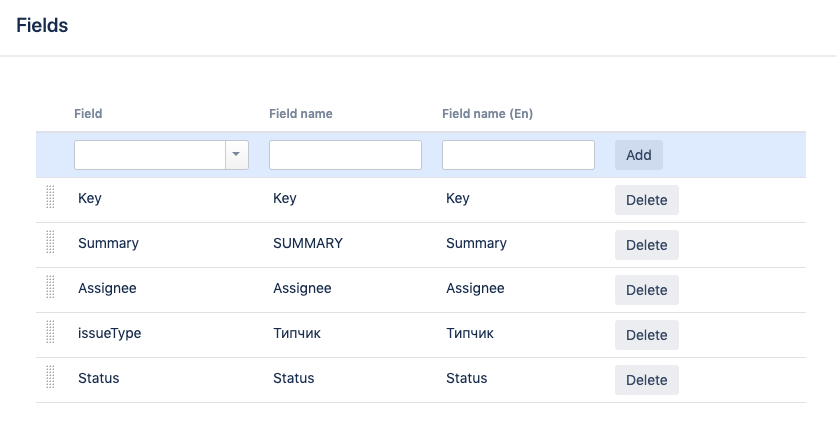Click the Assignee row drag handle

50,288
